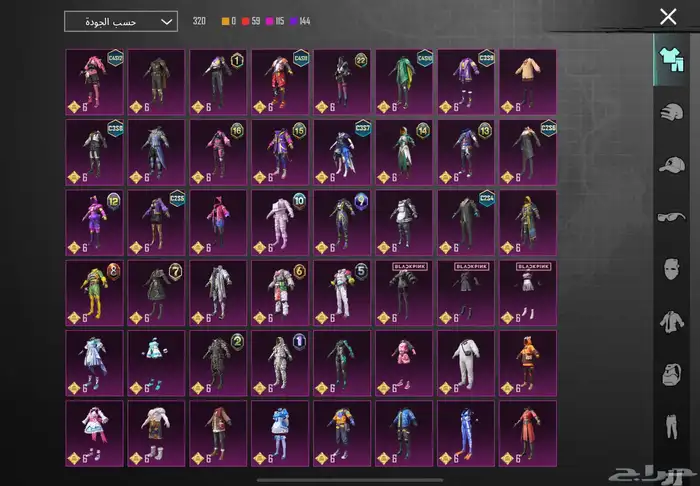
Task: Select the leftmost BLACKPINK outfit
Action: tap(404, 292)
